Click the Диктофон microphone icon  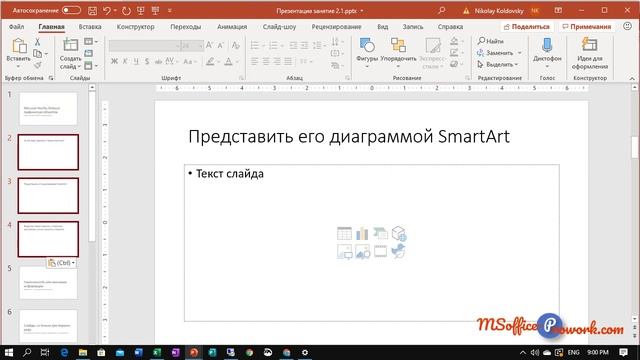coord(547,45)
